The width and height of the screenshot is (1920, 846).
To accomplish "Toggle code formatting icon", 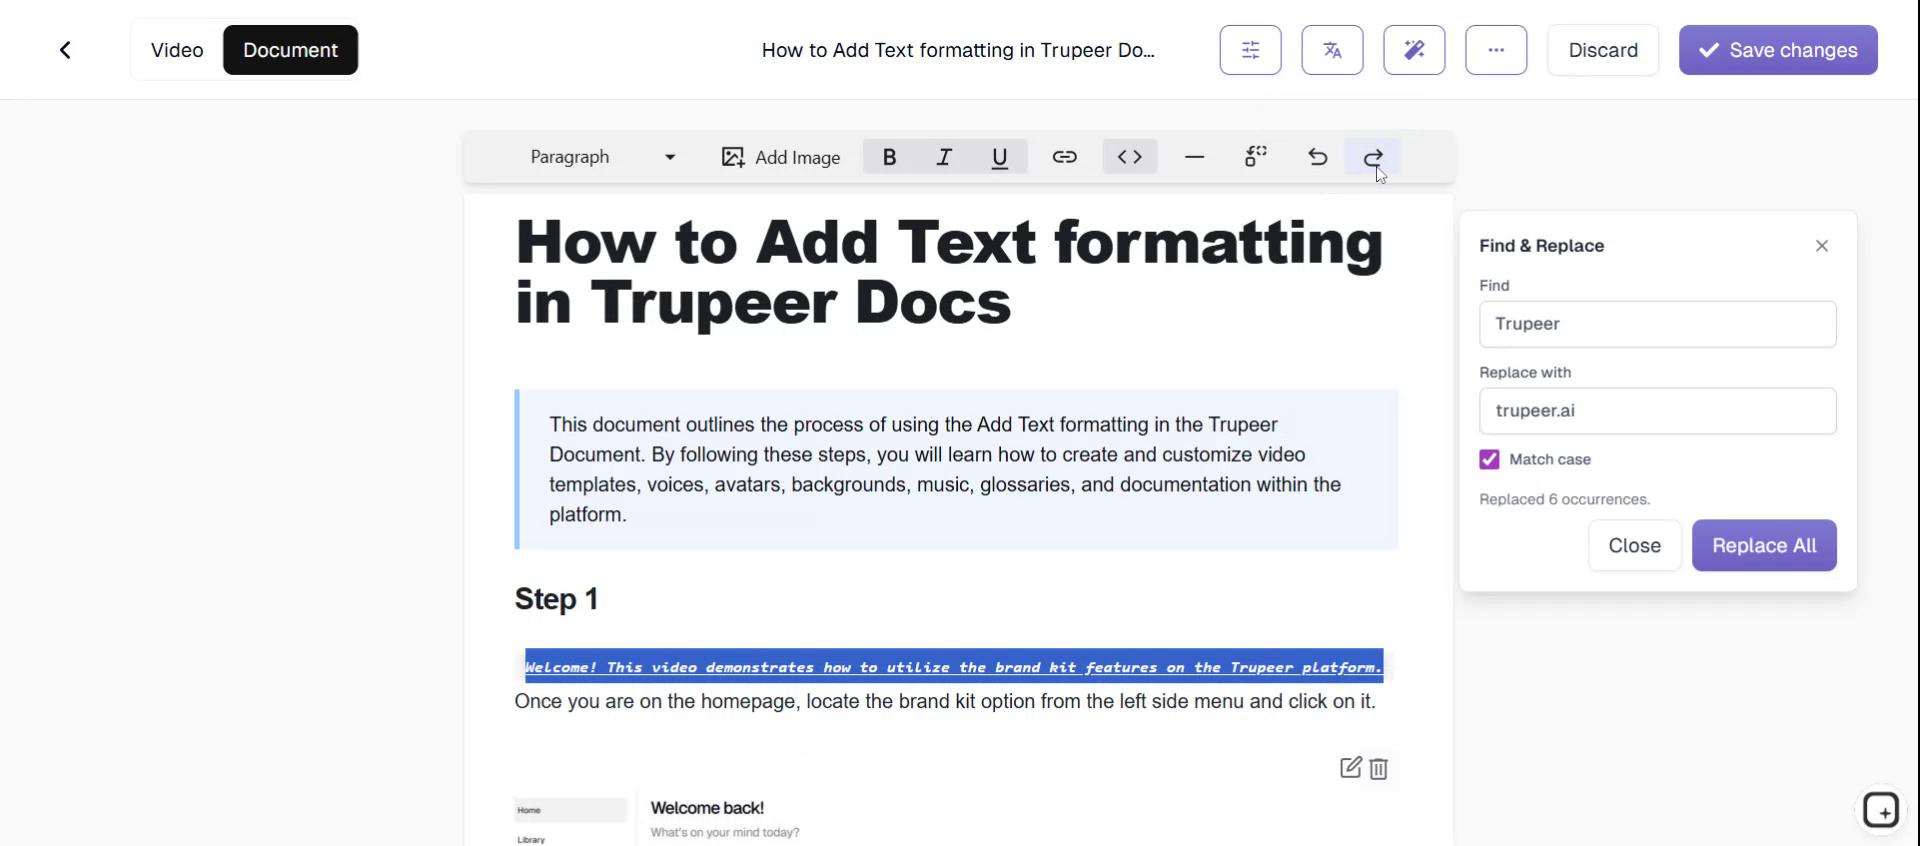I will (x=1129, y=157).
